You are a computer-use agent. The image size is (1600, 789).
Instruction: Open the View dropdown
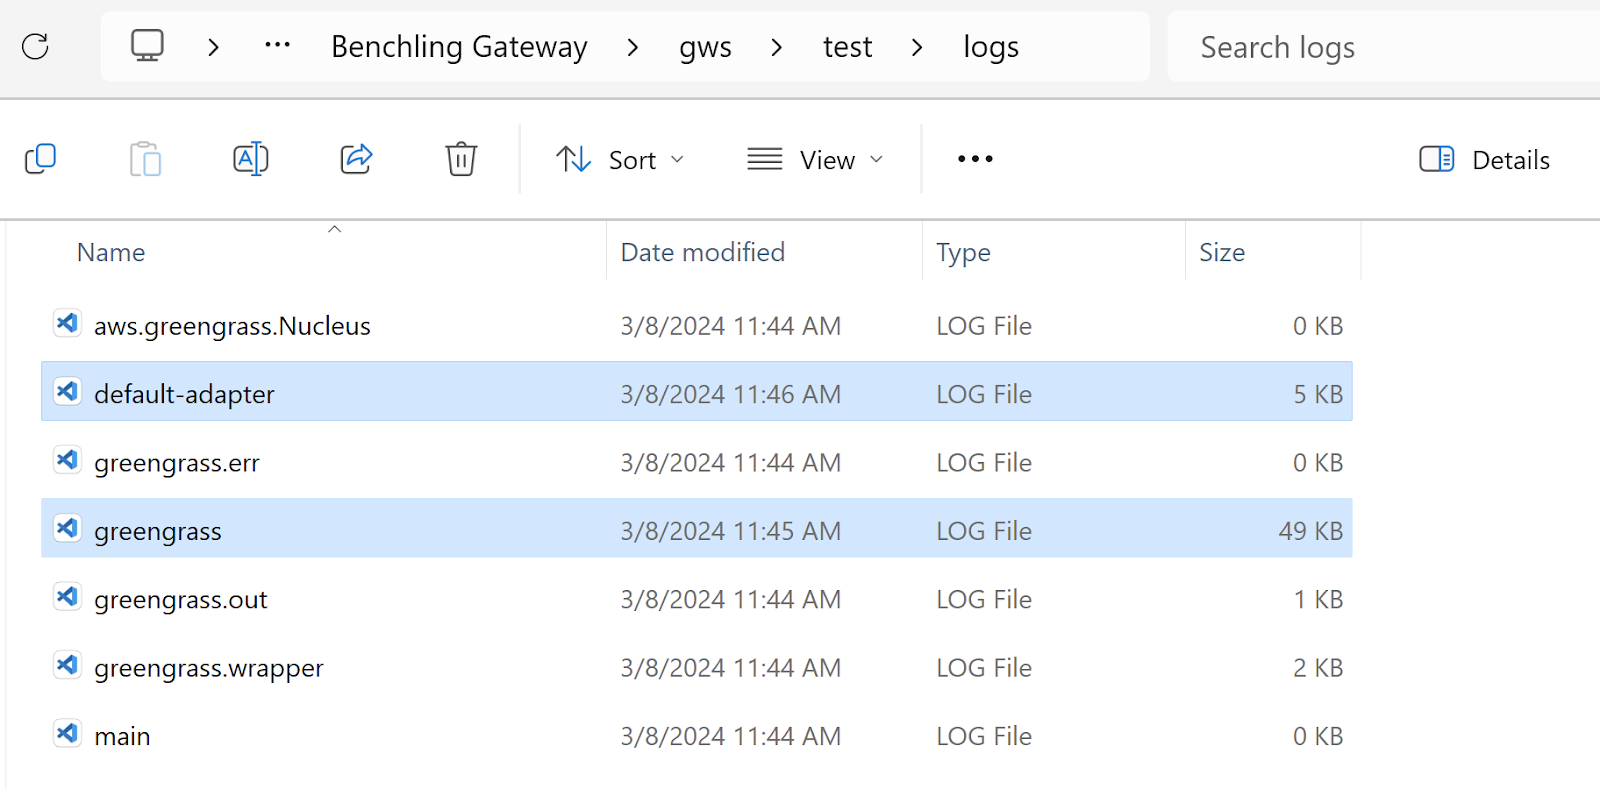tap(816, 159)
